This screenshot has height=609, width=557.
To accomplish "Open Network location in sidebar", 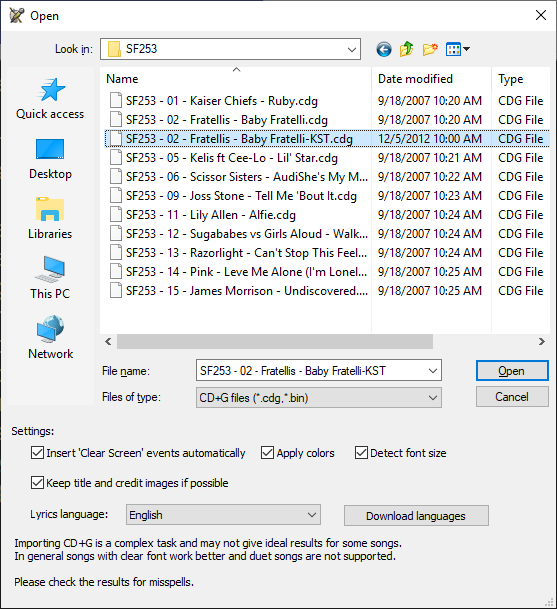I will (x=50, y=338).
